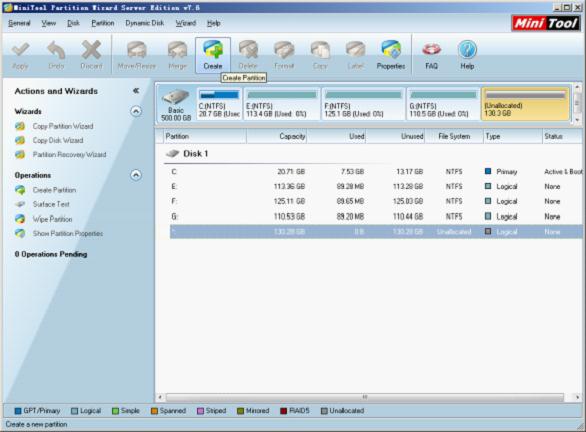
Task: Open the Disk menu
Action: (73, 23)
